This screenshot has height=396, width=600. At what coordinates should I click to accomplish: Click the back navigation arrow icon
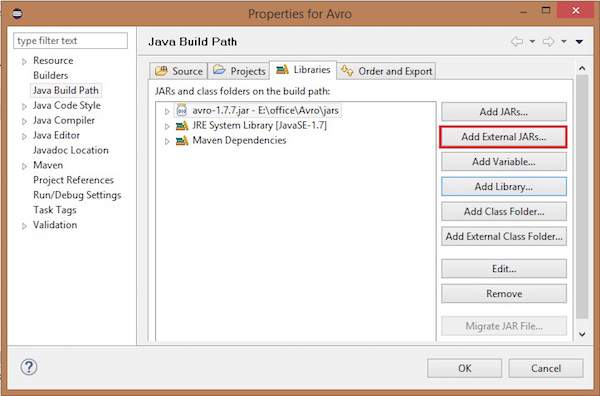coord(517,41)
